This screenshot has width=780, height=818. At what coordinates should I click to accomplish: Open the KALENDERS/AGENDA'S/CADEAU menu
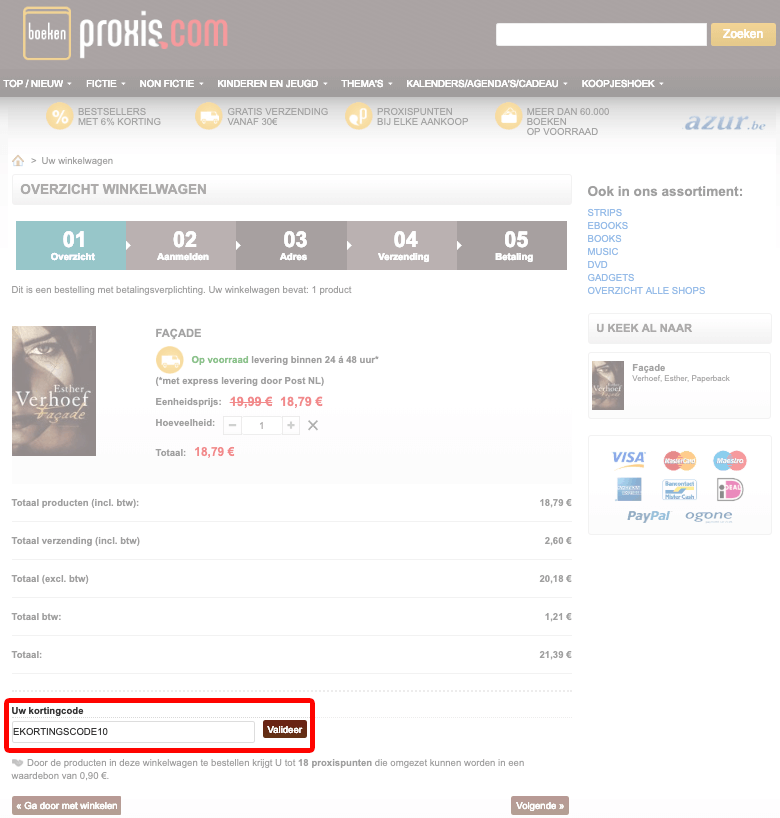pyautogui.click(x=487, y=83)
